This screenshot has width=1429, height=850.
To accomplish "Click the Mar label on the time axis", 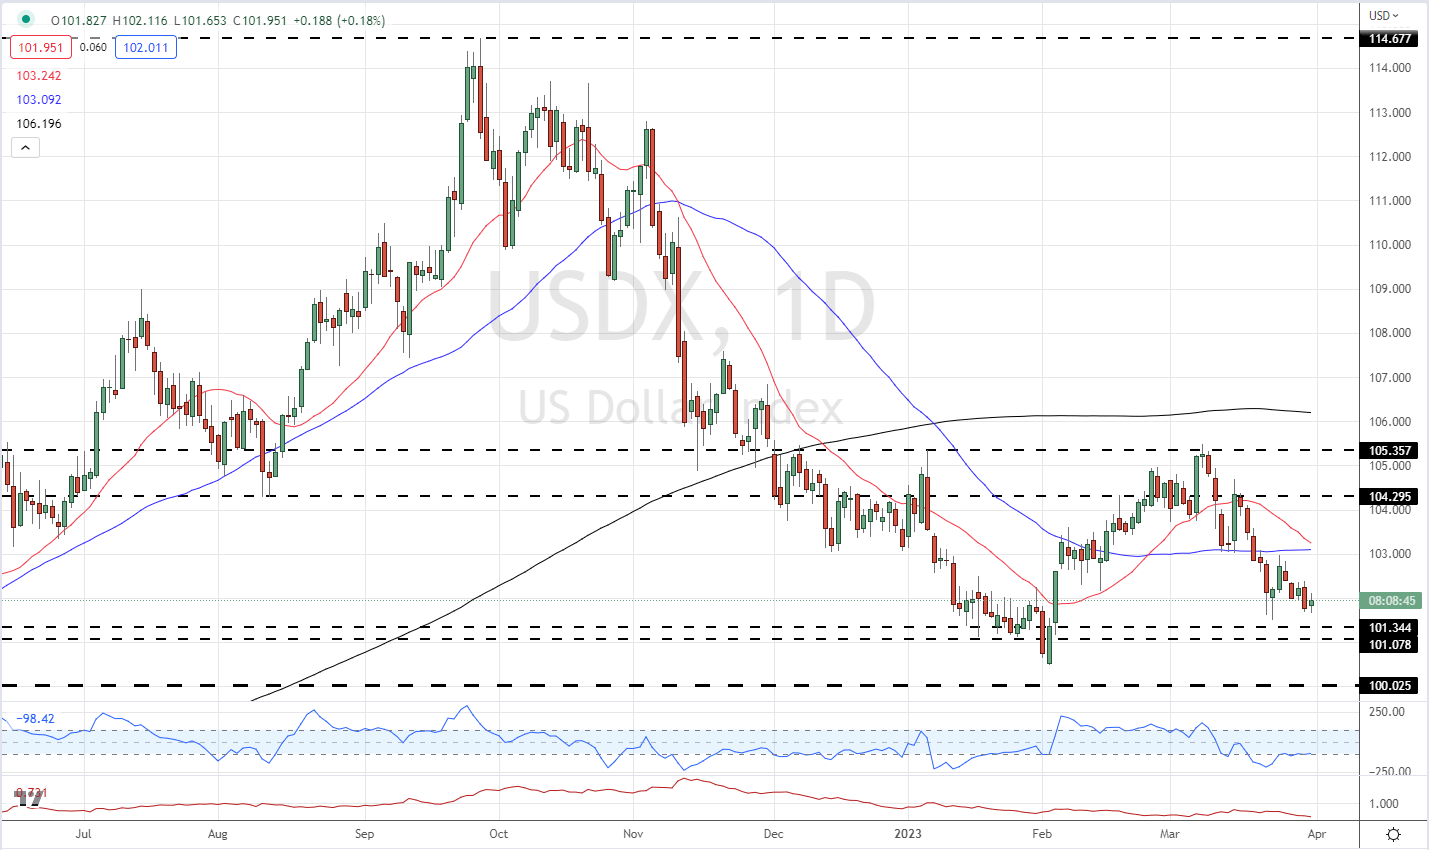I will click(1169, 834).
